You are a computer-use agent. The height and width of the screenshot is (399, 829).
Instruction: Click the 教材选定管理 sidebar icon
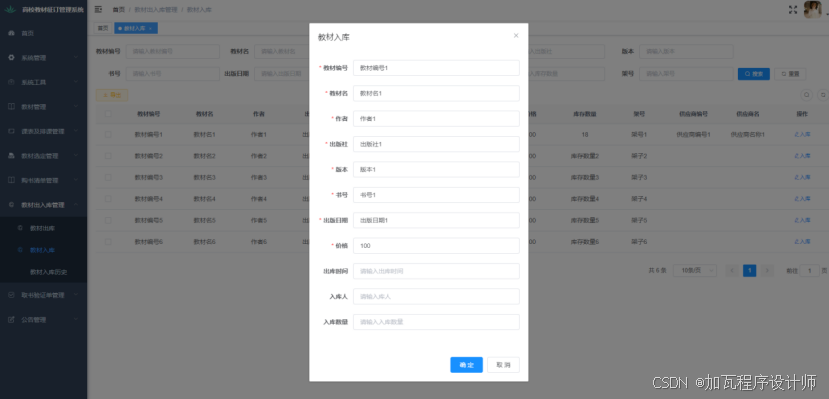coord(11,155)
